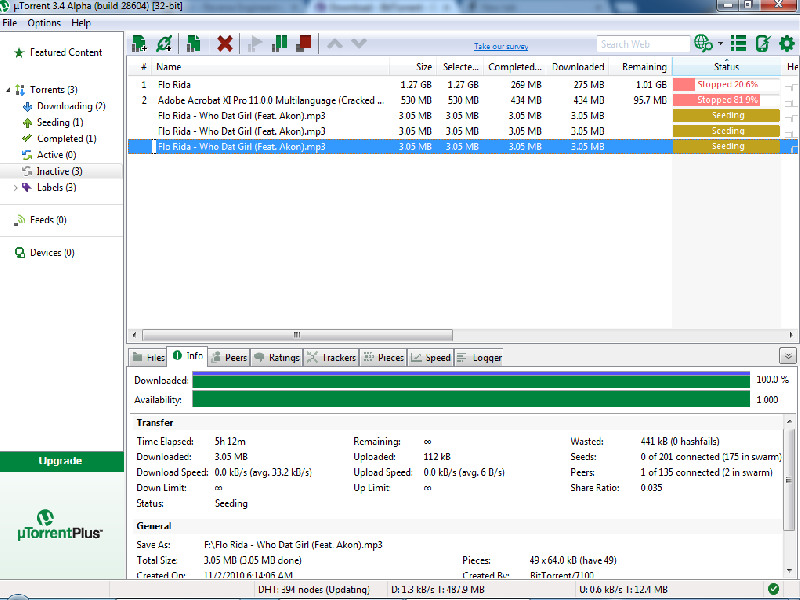Click the Create New Torrent icon
The width and height of the screenshot is (800, 600).
click(193, 44)
